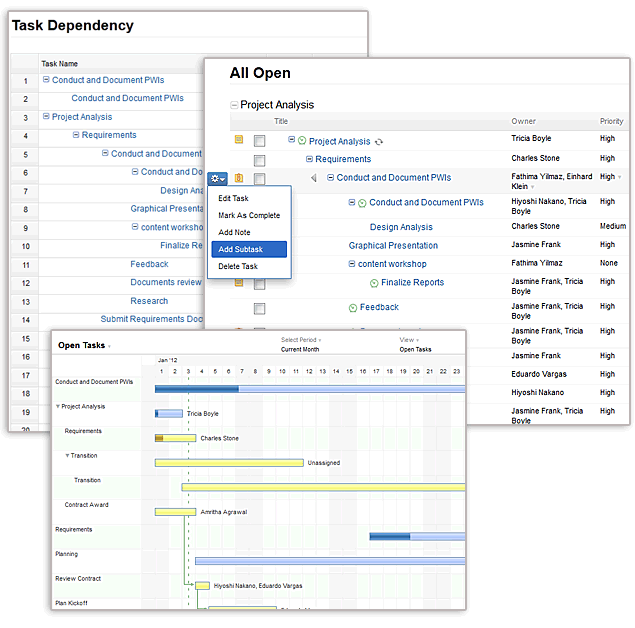The image size is (635, 628).
Task: Click the refresh icon after Project Analysis title
Action: pyautogui.click(x=379, y=142)
